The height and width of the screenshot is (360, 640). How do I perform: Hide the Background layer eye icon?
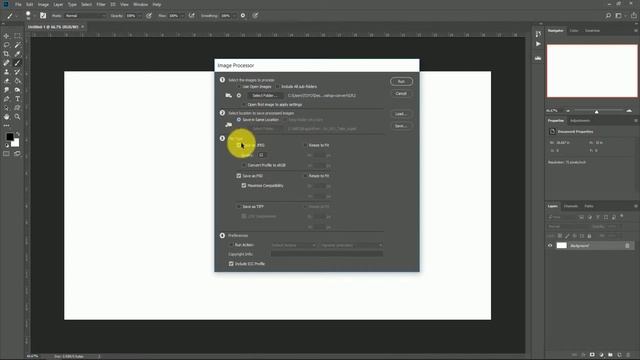550,246
